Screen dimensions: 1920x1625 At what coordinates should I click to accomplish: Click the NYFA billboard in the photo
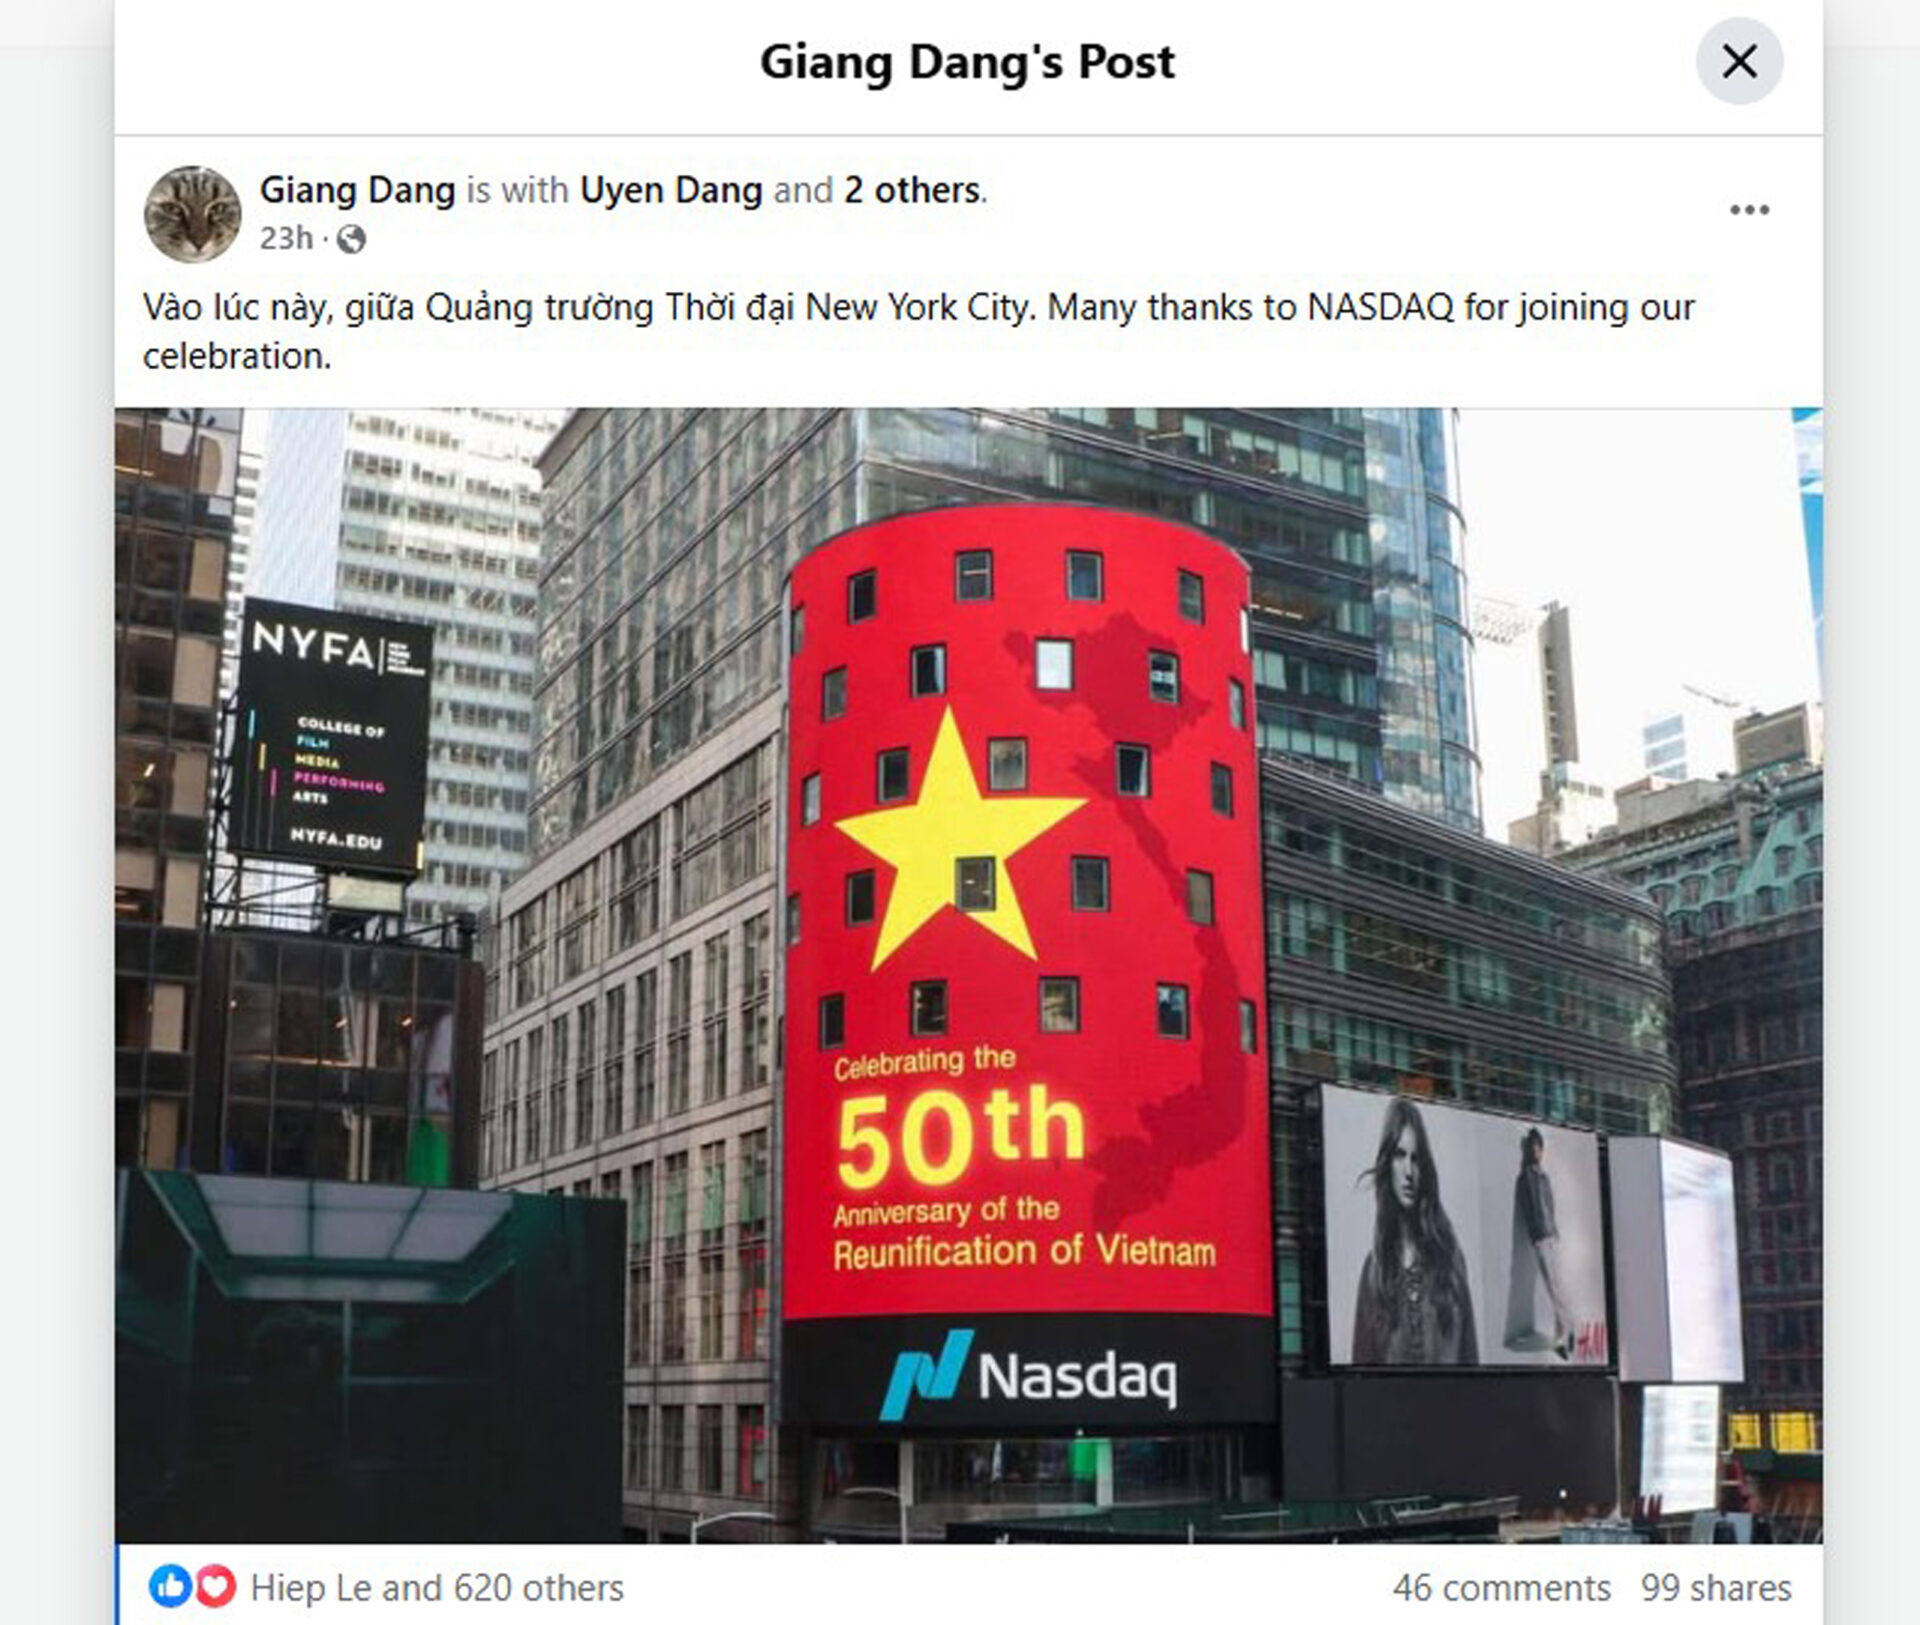(333, 738)
